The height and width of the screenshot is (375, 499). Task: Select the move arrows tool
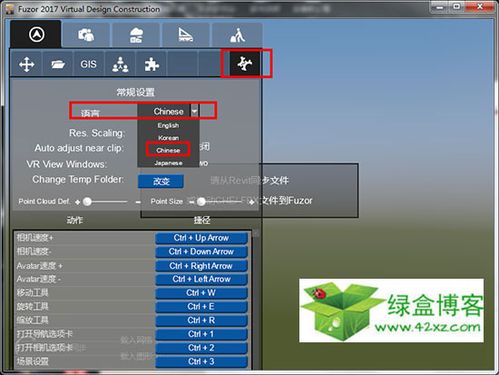27,64
